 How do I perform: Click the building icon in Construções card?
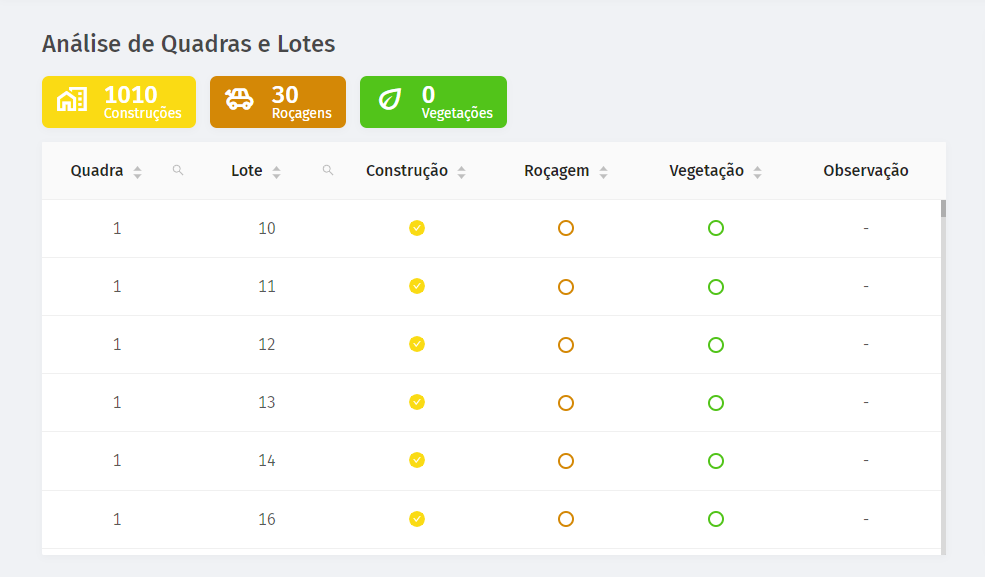click(x=72, y=100)
